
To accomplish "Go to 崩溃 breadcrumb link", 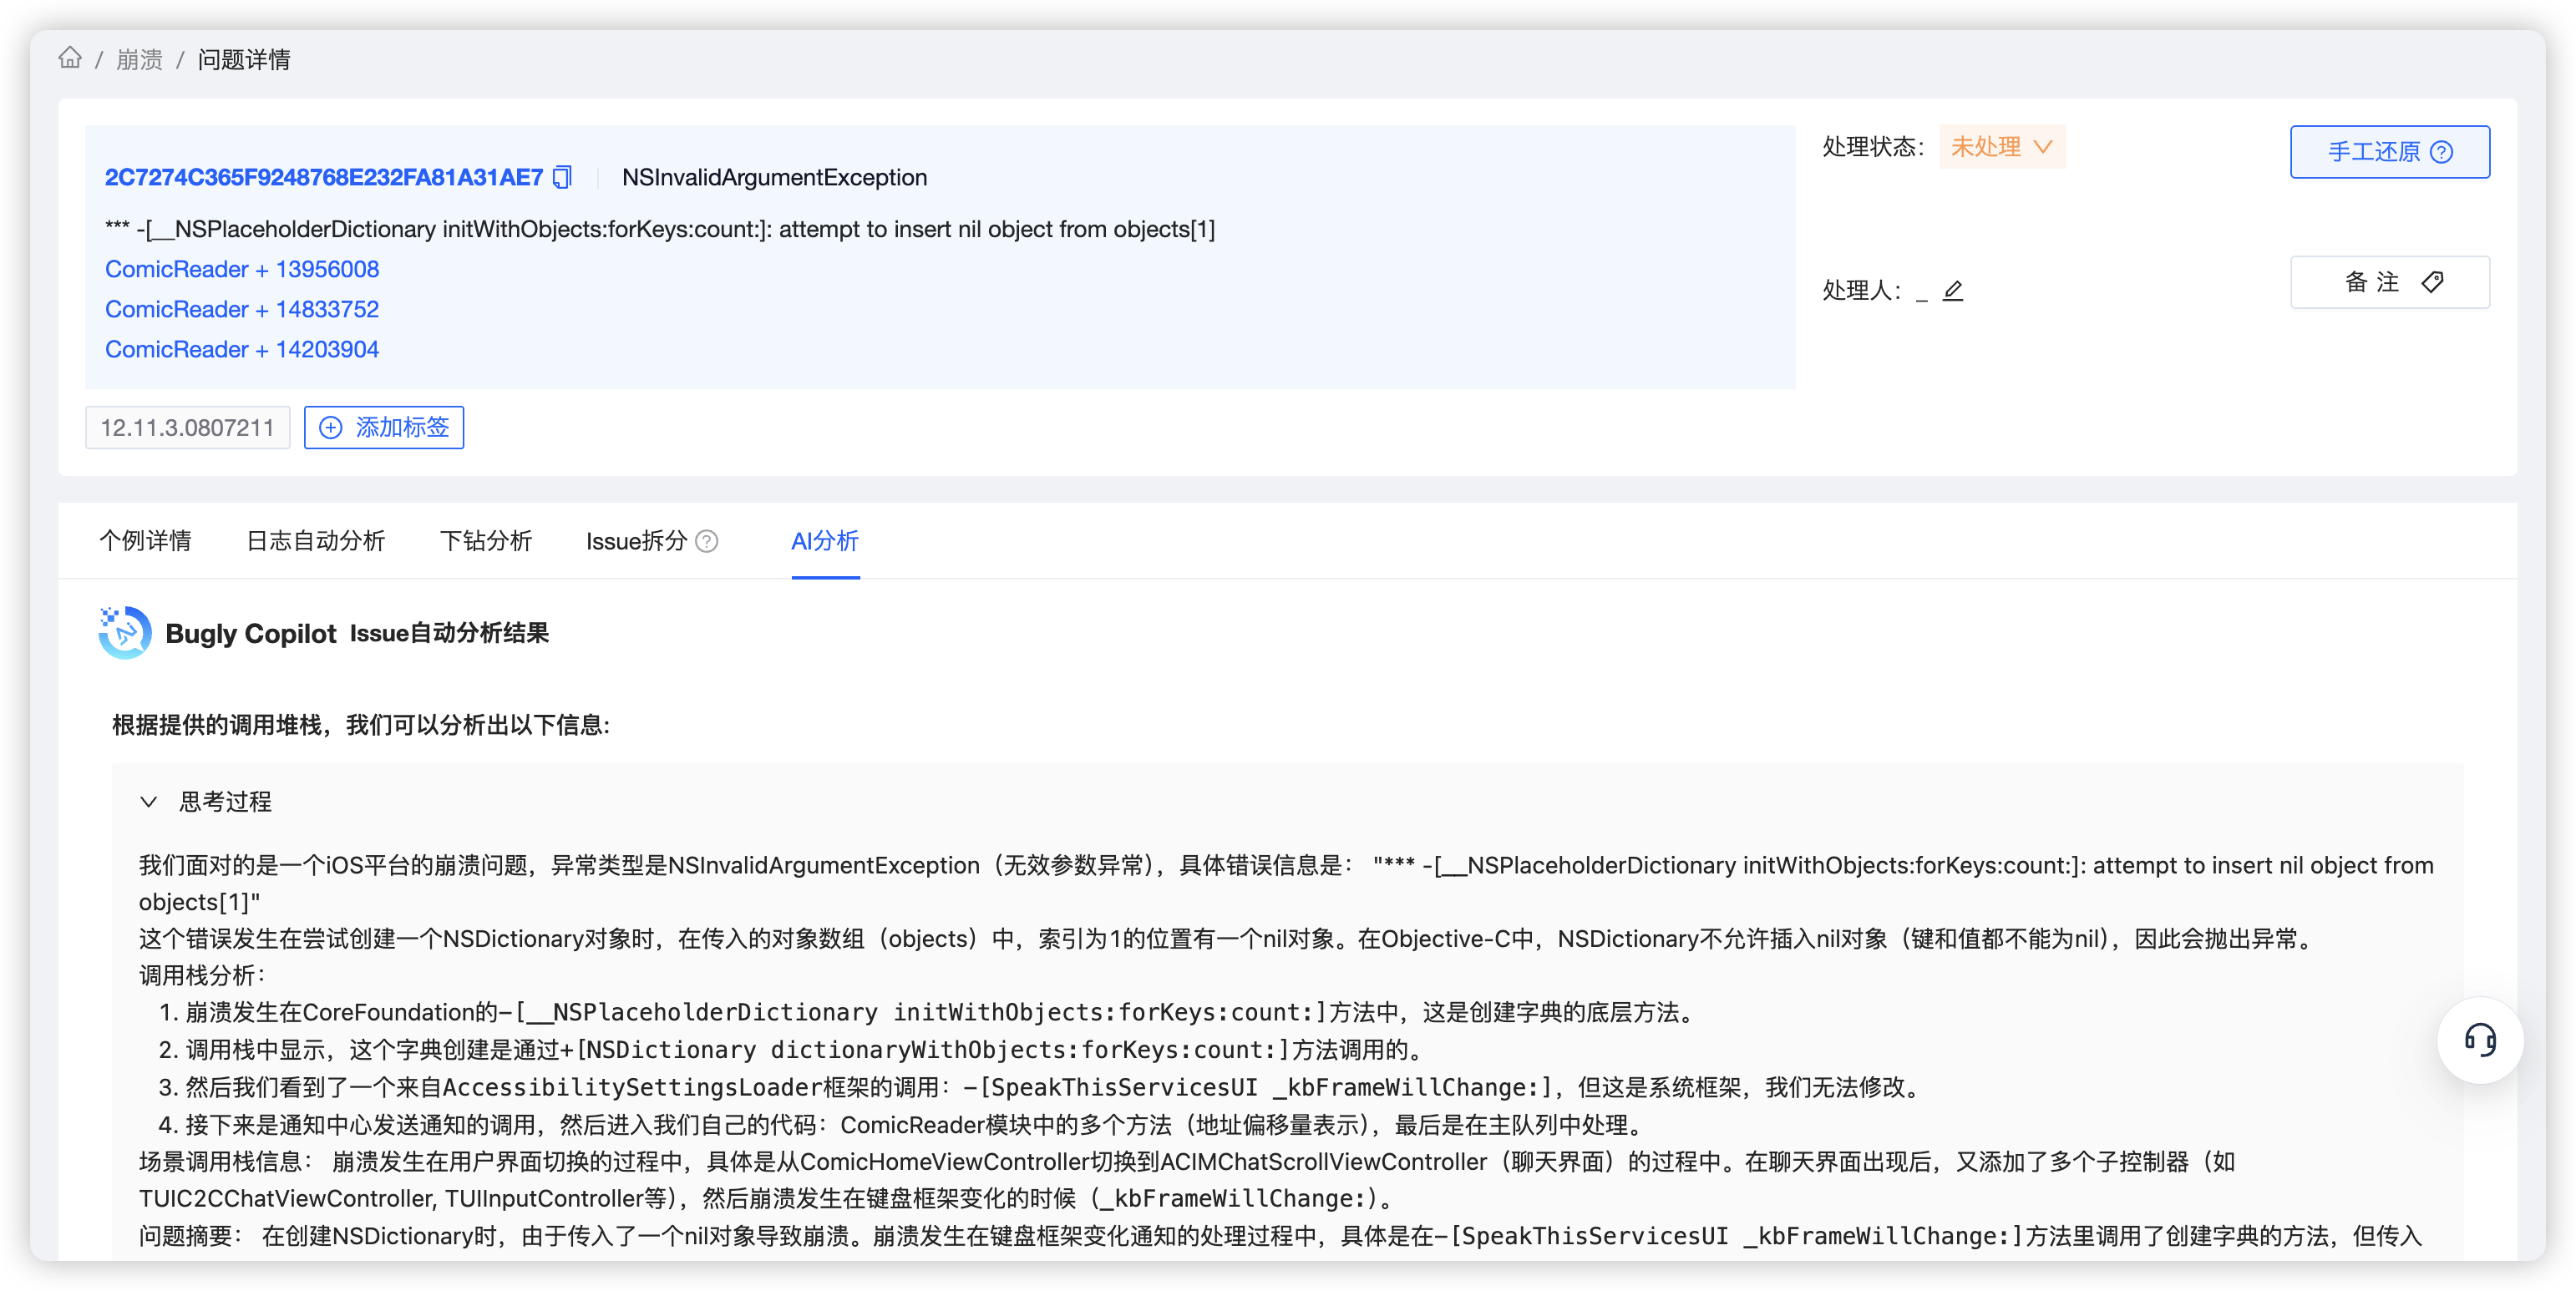I will point(139,60).
